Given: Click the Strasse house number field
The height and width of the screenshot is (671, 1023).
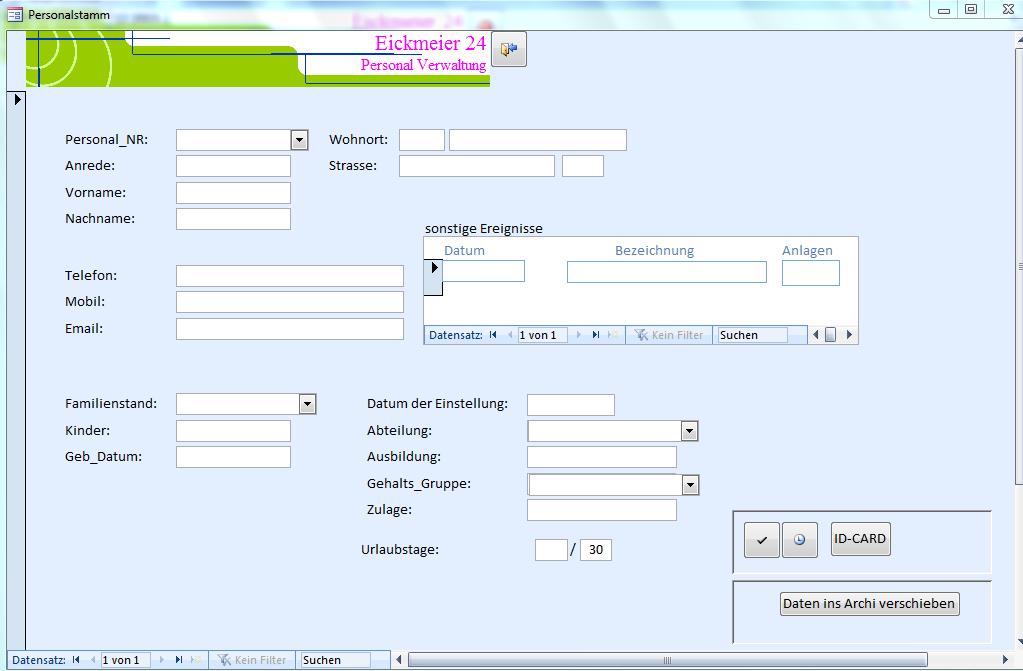Looking at the screenshot, I should click(583, 166).
